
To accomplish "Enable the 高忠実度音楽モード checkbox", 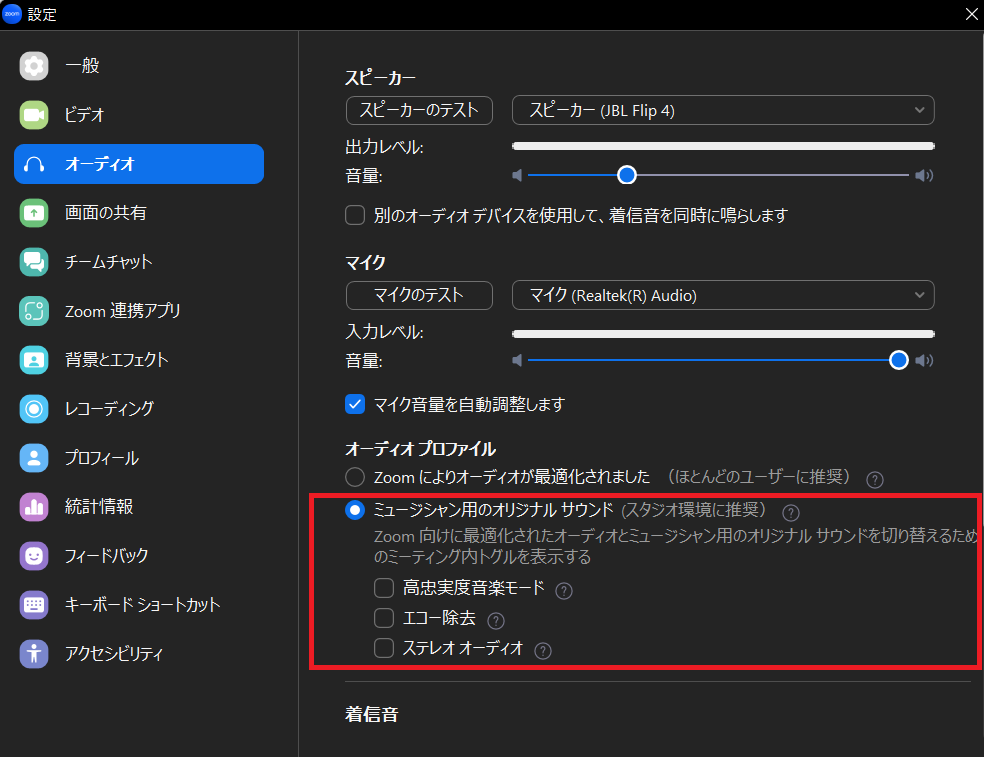I will 384,588.
